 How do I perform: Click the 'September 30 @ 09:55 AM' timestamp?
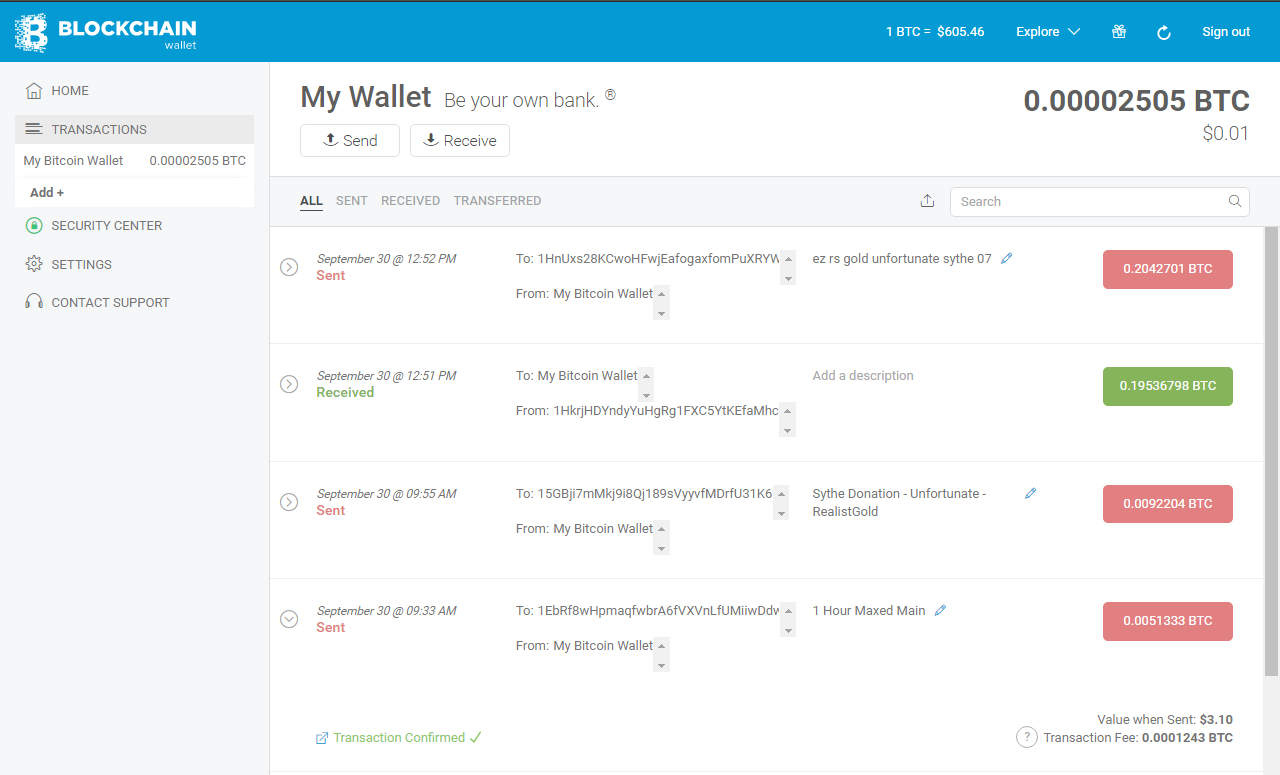(386, 494)
